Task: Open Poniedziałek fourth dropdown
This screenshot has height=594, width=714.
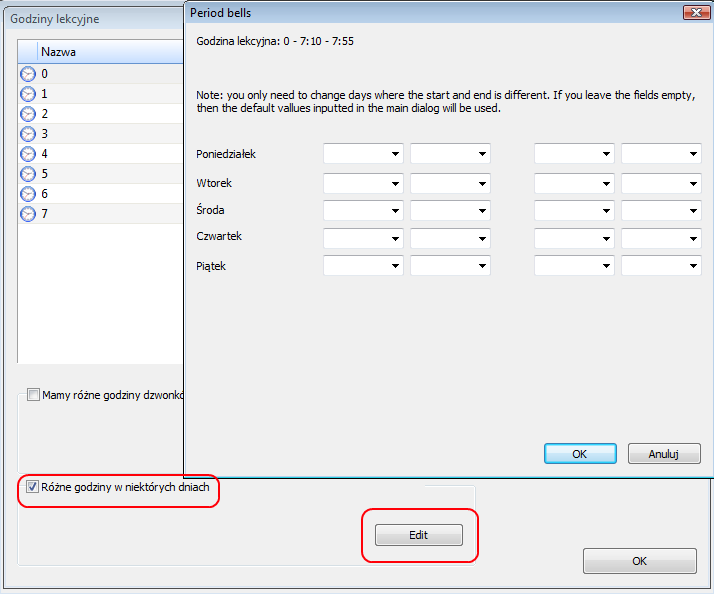Action: click(x=661, y=154)
